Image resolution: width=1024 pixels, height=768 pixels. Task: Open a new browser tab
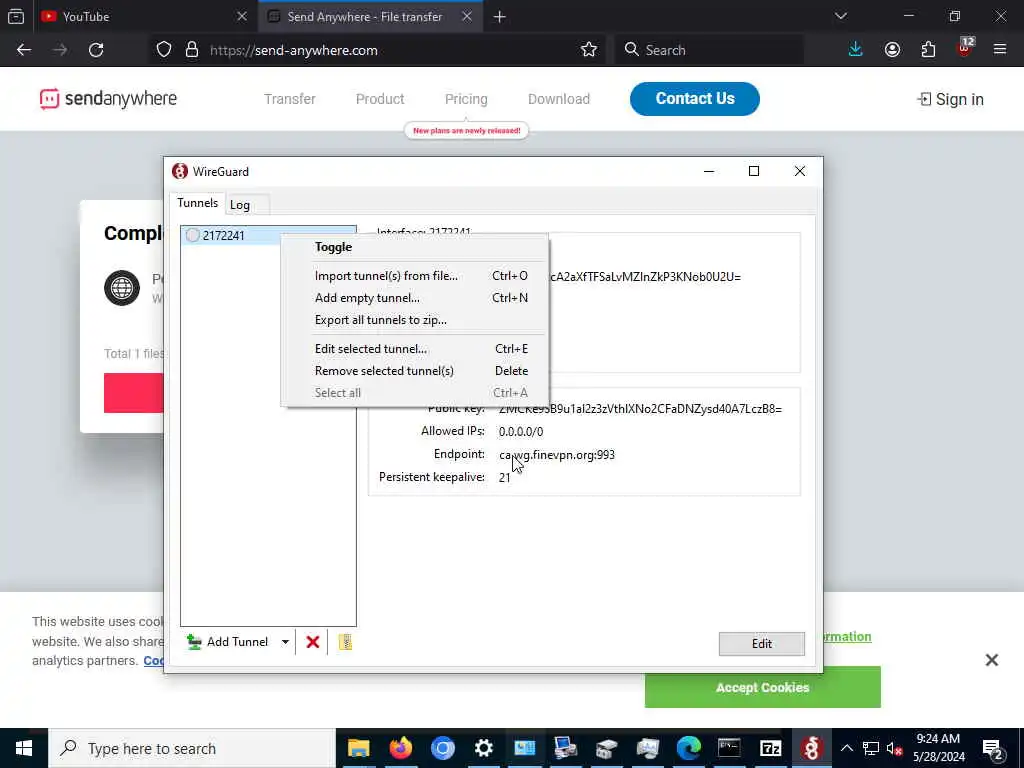click(500, 17)
